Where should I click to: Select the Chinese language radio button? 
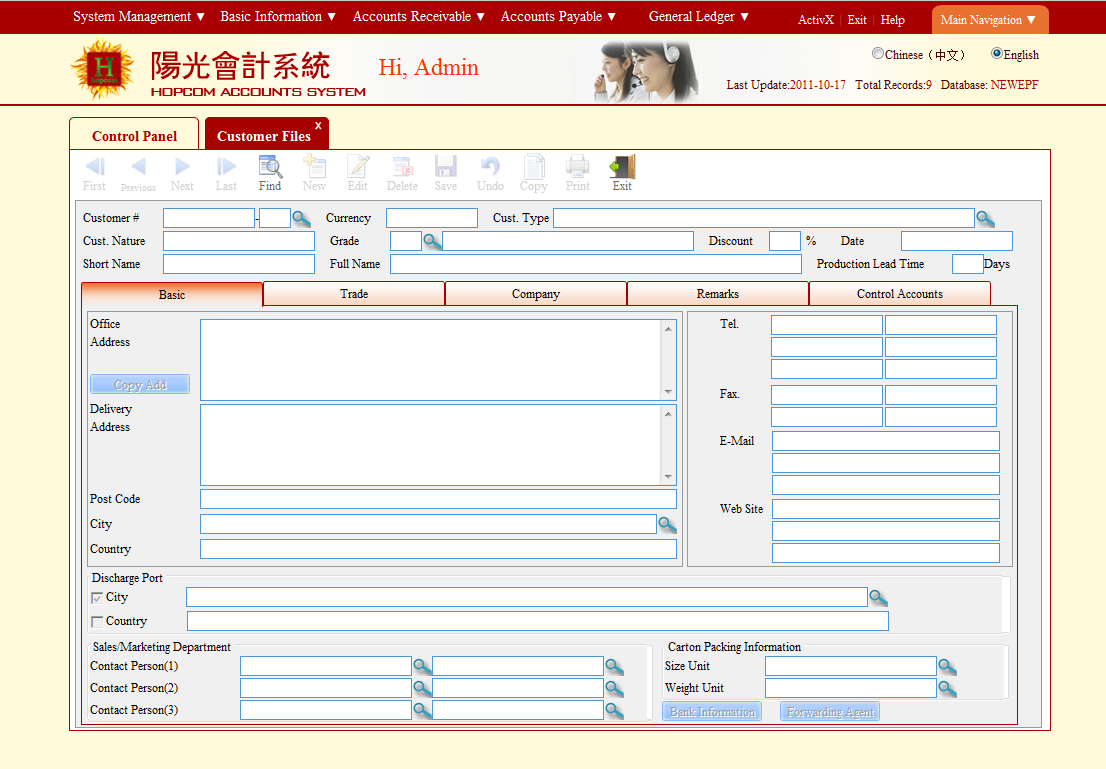pyautogui.click(x=878, y=54)
